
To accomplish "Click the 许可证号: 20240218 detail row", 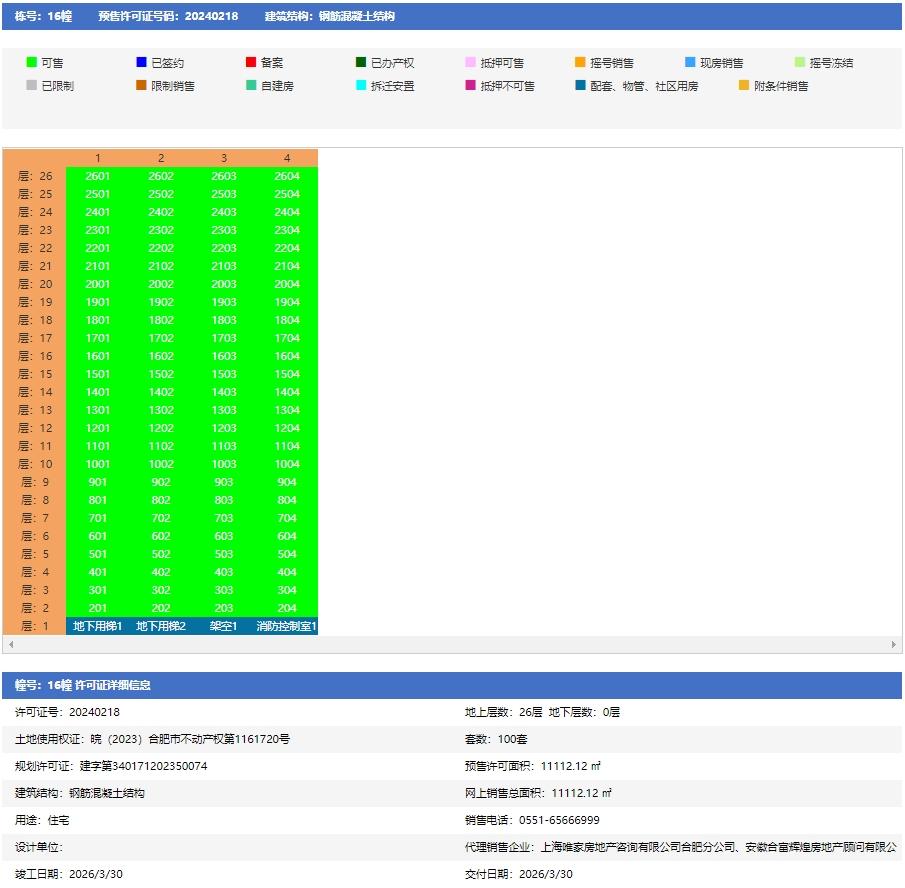I will (x=68, y=712).
